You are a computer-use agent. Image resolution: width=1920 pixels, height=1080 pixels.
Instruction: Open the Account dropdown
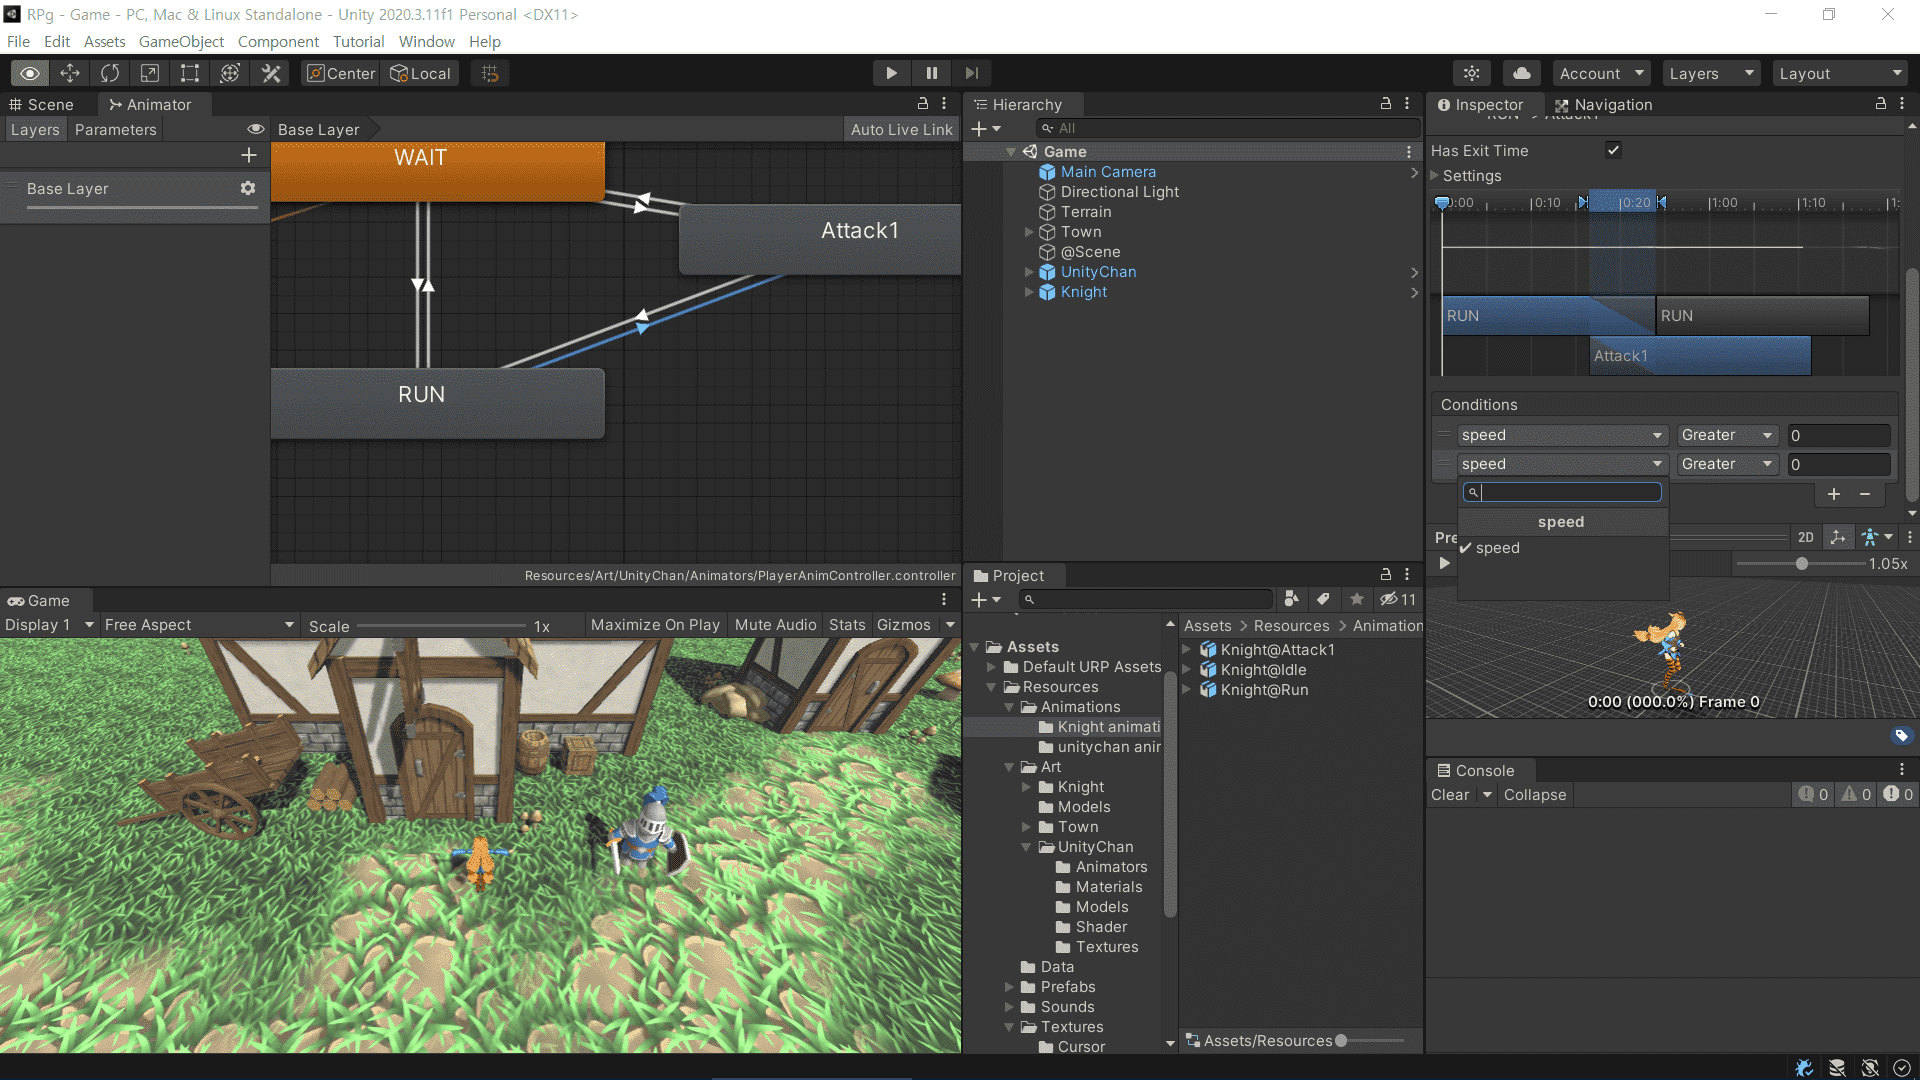point(1601,73)
